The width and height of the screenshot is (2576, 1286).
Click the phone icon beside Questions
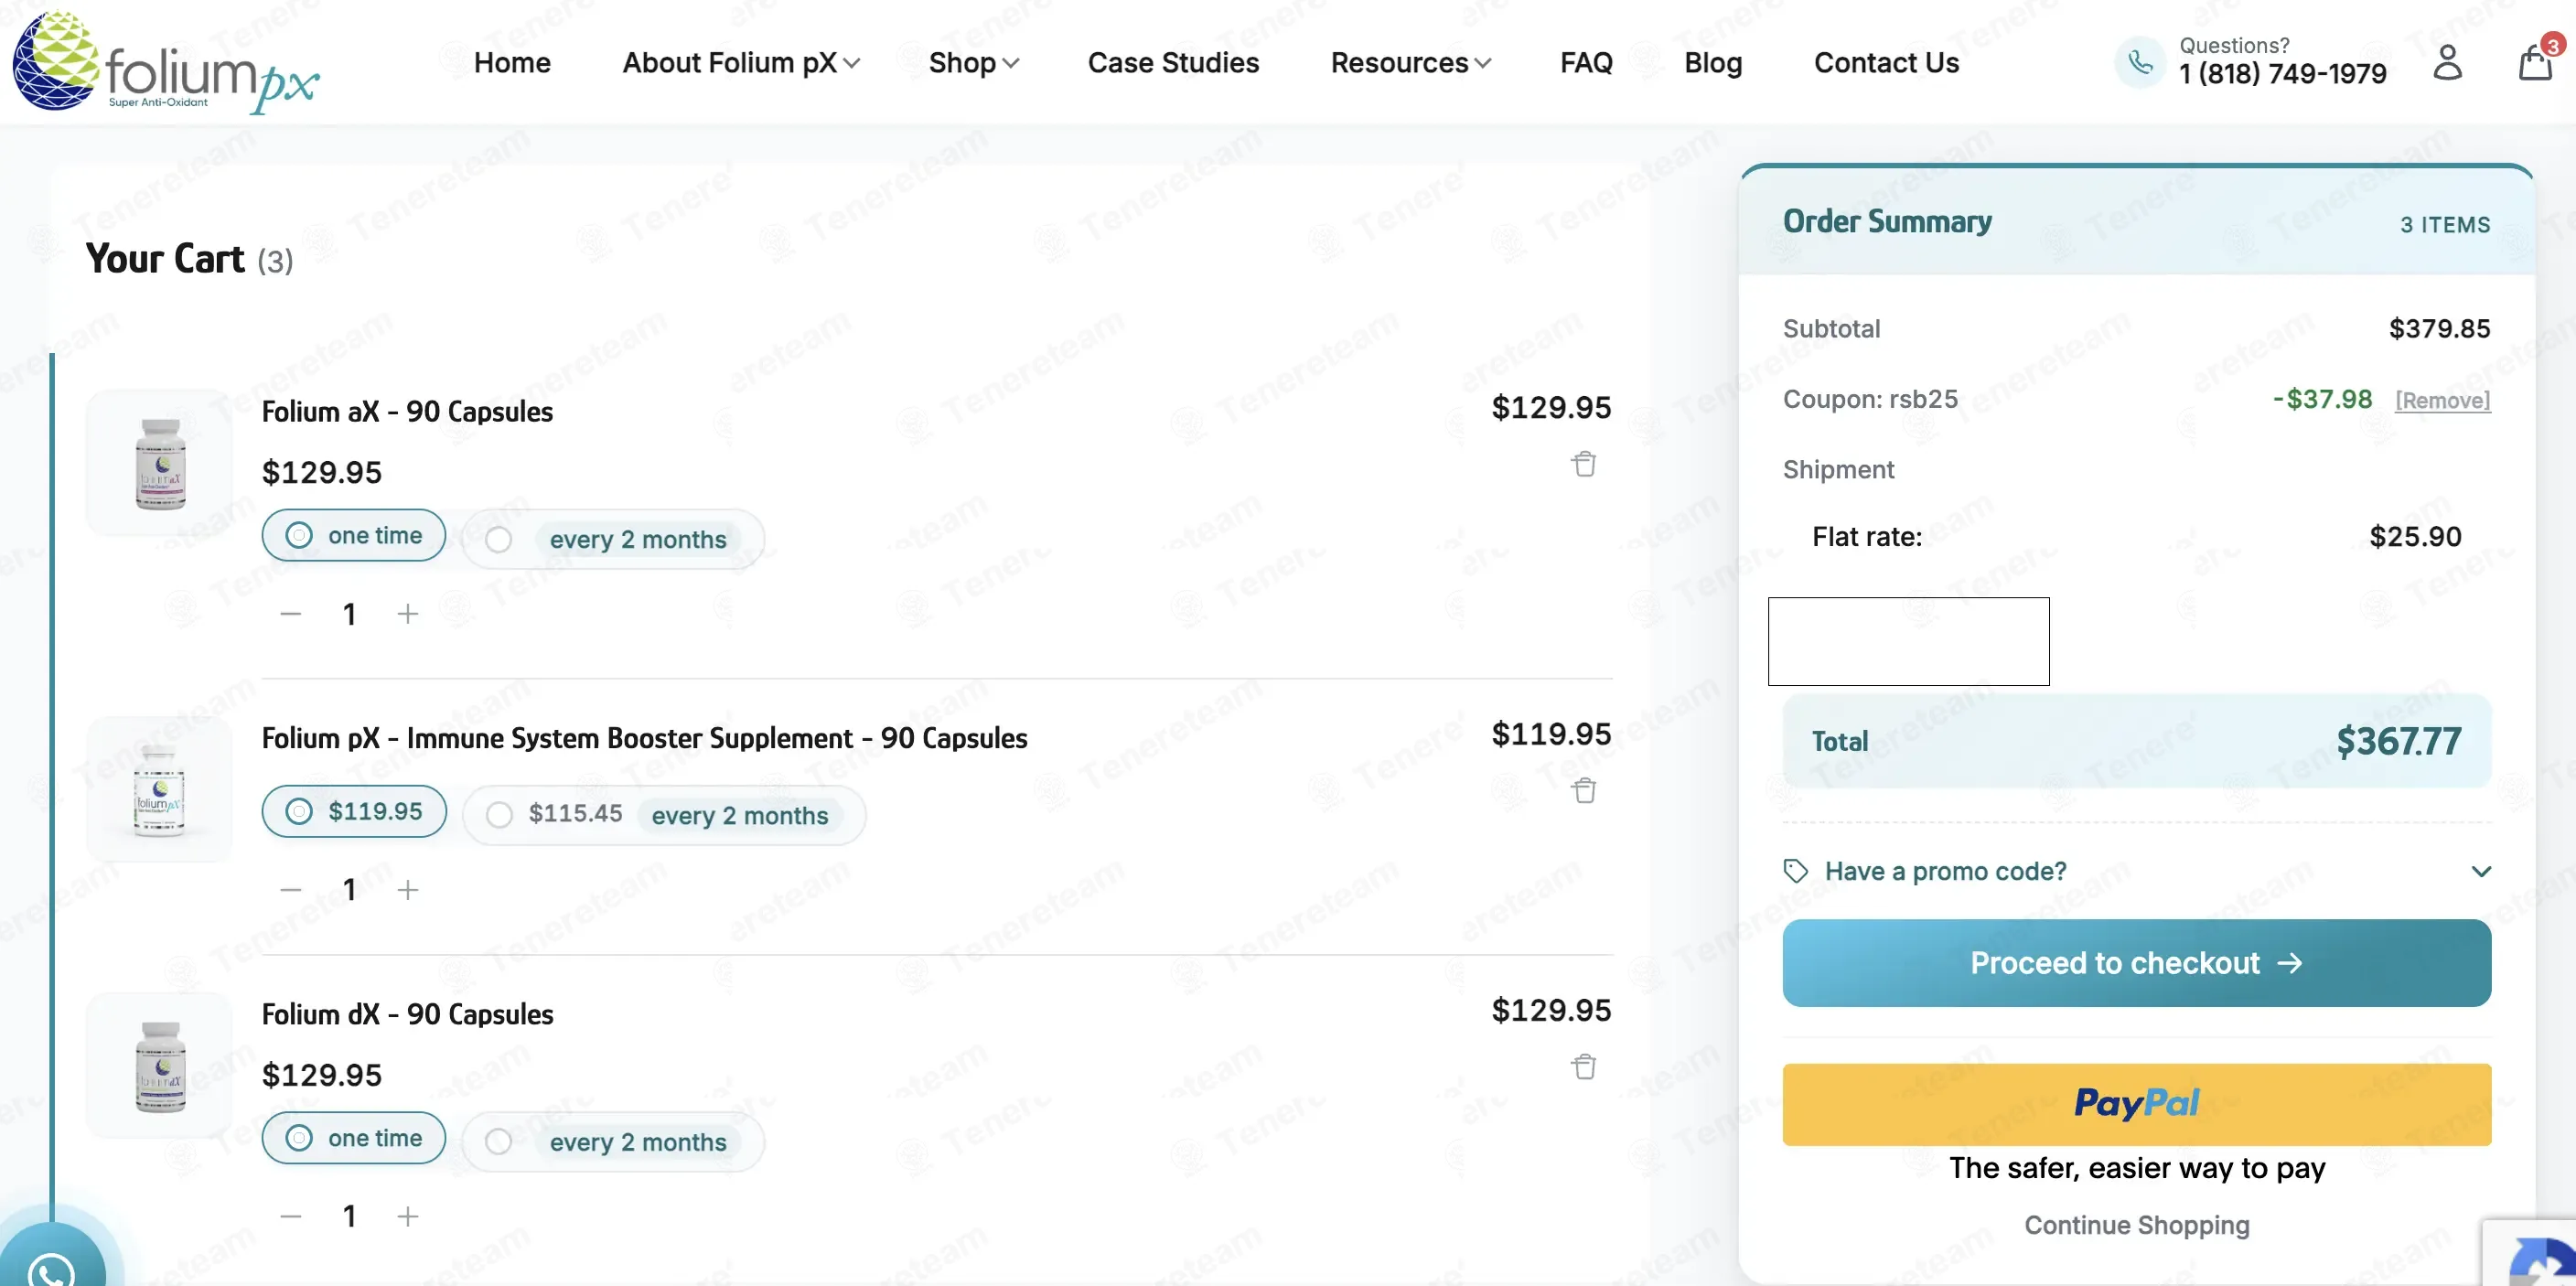click(x=2140, y=62)
